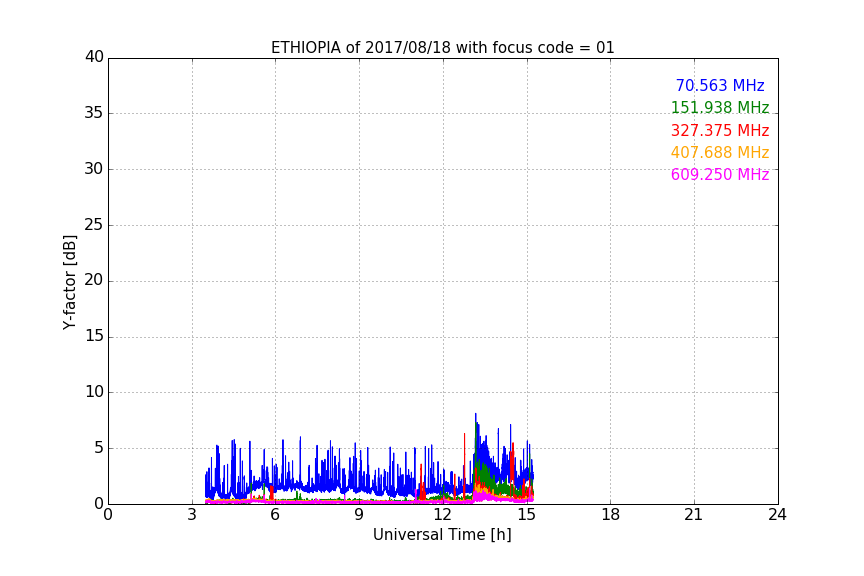Image resolution: width=864 pixels, height=576 pixels.
Task: Click the x-axis tick label 3
Action: [x=192, y=515]
